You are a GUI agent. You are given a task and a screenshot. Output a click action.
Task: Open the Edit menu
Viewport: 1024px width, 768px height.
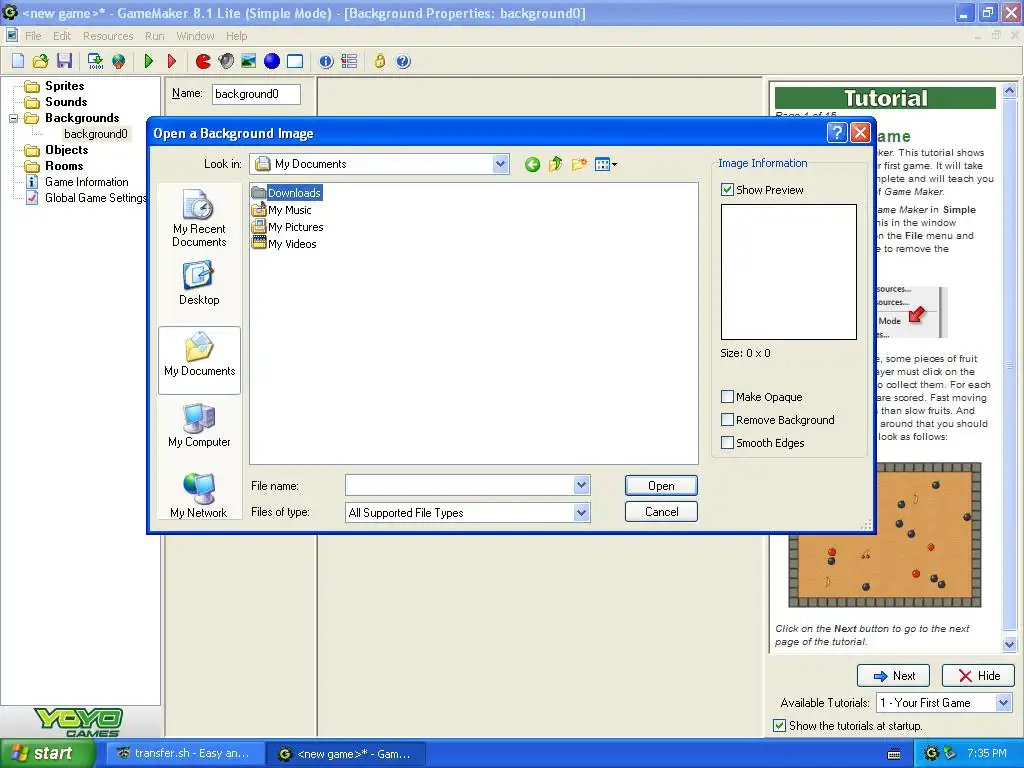point(62,36)
